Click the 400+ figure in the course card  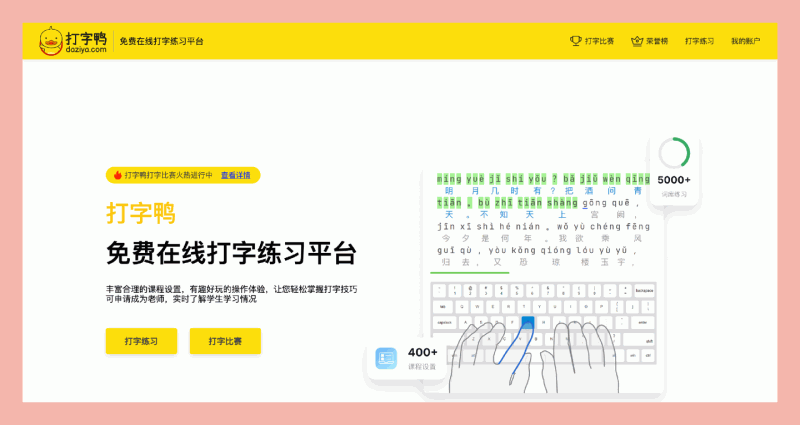click(422, 352)
